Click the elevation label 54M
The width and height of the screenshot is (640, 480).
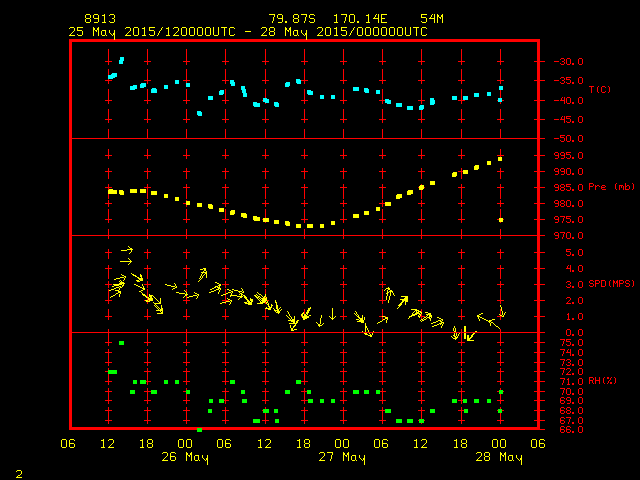432,19
